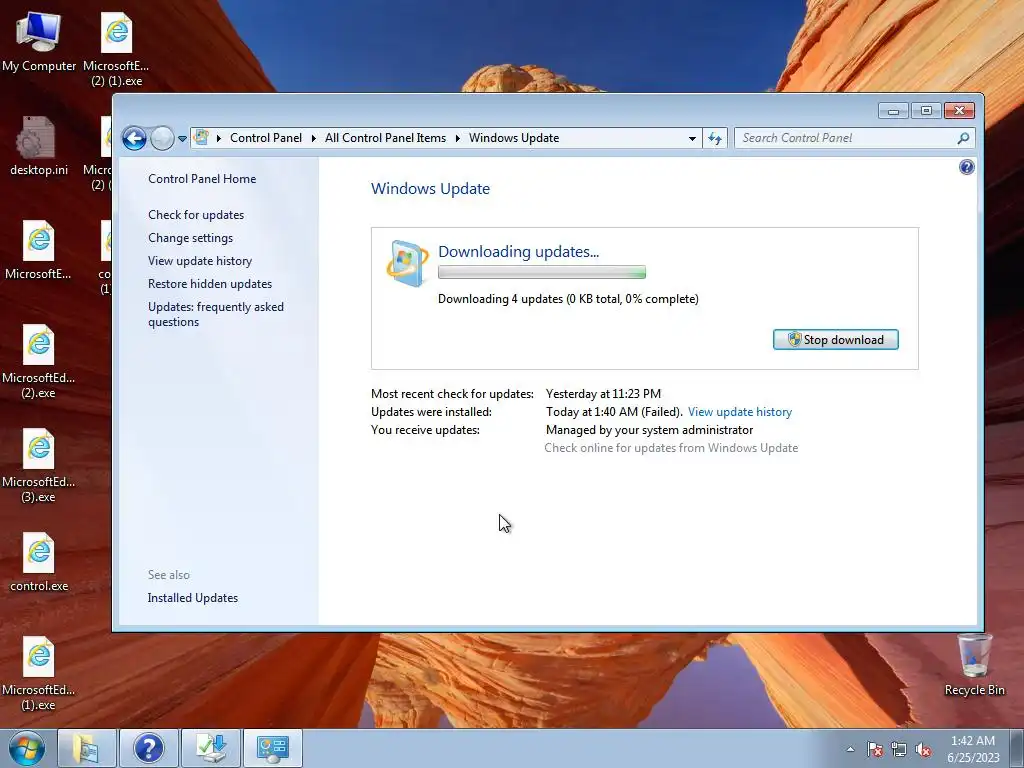
Task: Click the Search Control Panel field
Action: [854, 138]
